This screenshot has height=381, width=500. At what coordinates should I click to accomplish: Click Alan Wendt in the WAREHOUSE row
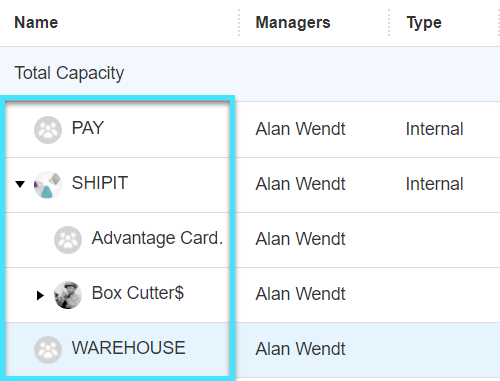[x=300, y=349]
